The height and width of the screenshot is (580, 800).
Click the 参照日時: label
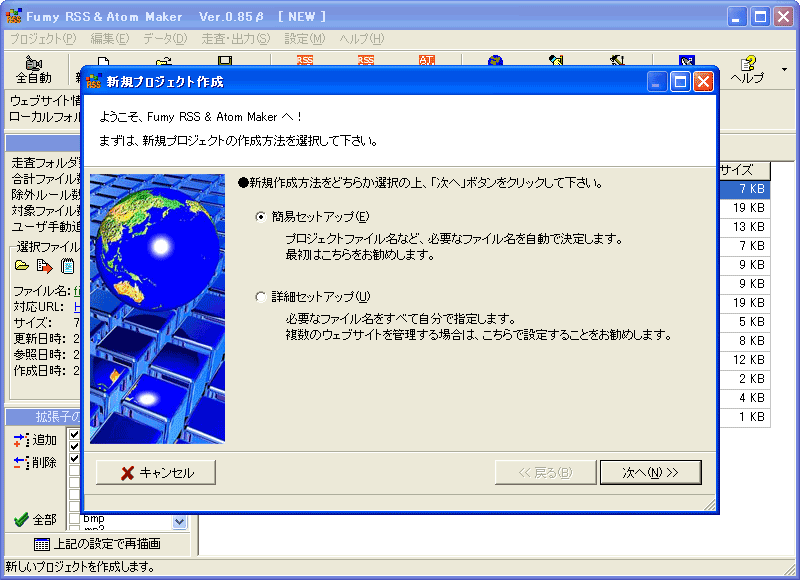[39, 355]
